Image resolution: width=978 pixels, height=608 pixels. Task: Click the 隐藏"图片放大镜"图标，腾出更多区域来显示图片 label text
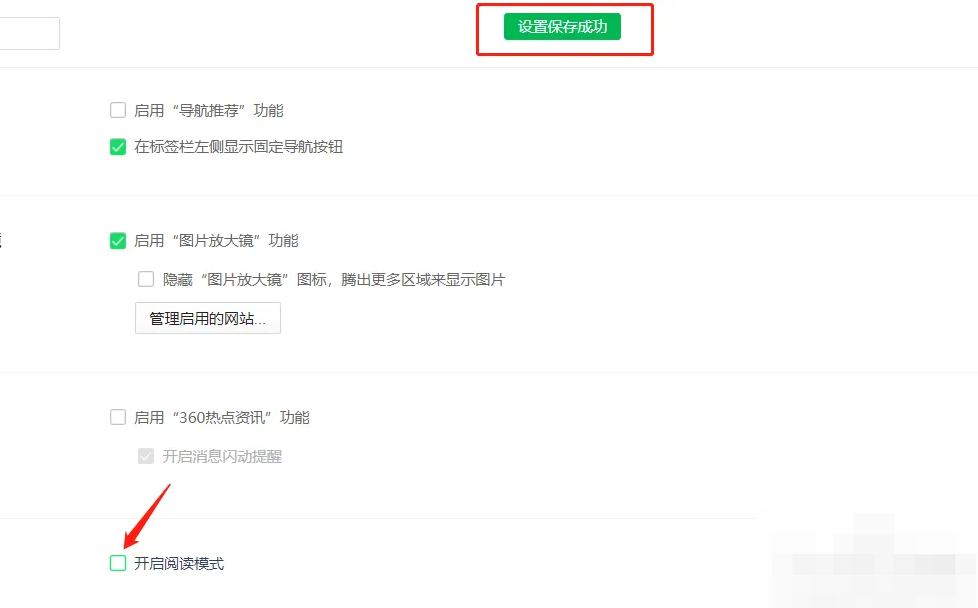(x=334, y=280)
